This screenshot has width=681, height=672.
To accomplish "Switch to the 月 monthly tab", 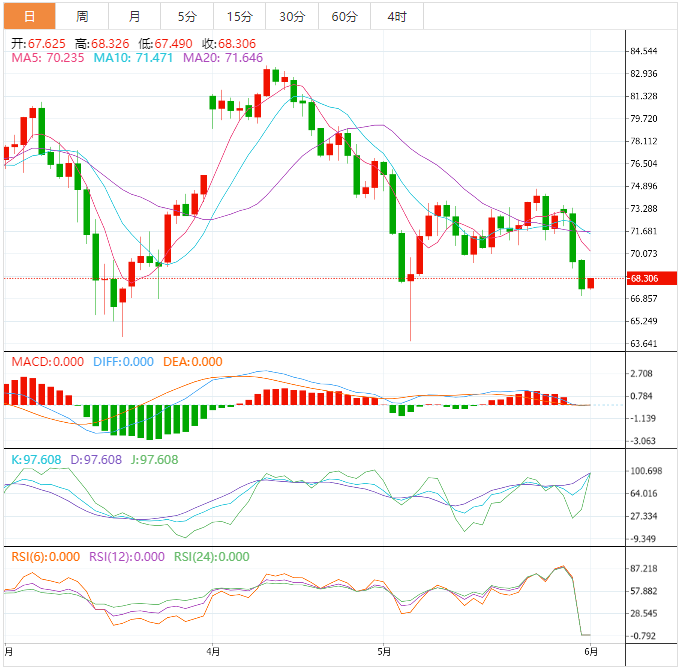I will [x=134, y=17].
